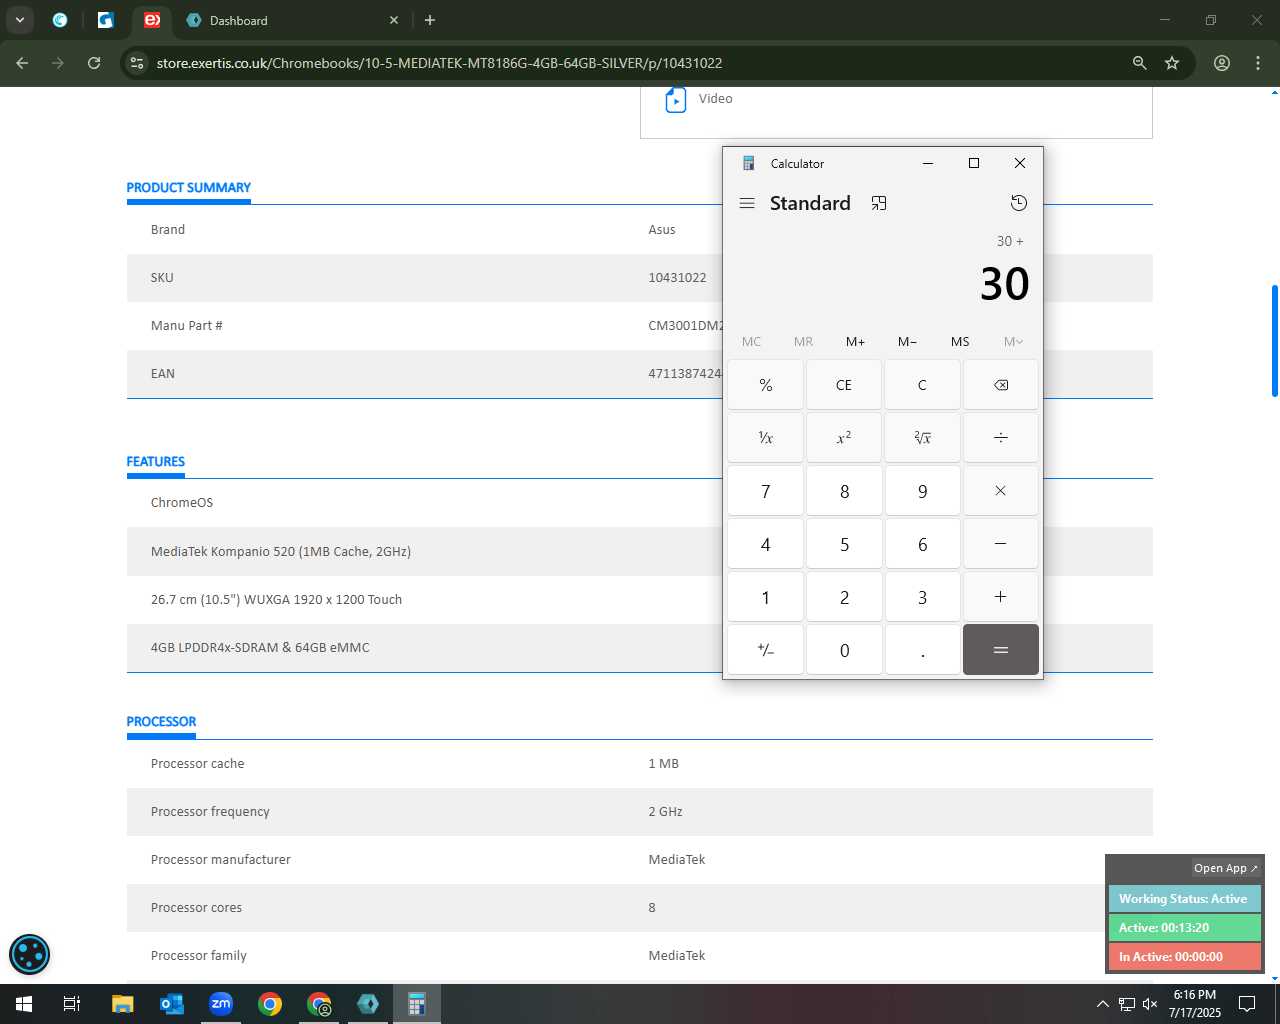Click the Open App button in tracker widget

point(1226,868)
